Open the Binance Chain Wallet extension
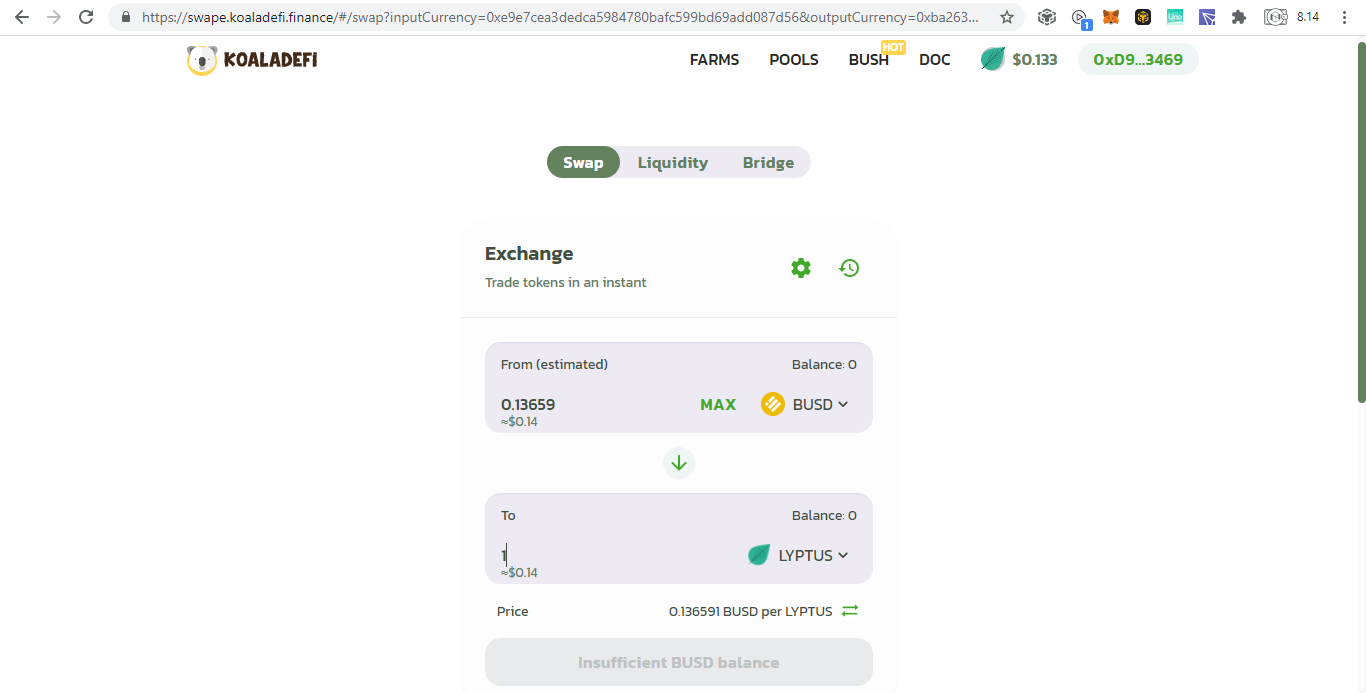 point(1143,17)
